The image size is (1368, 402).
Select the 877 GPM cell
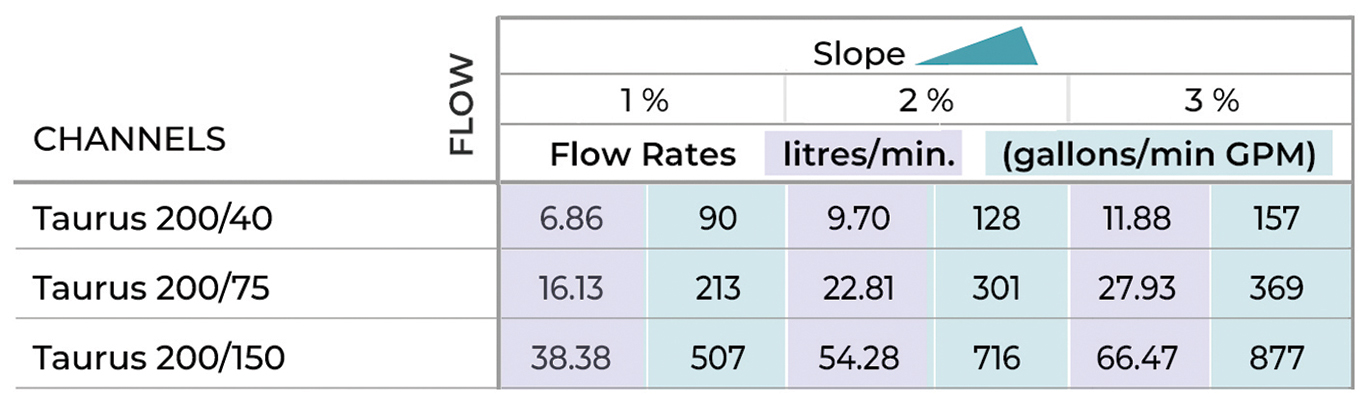pos(1276,357)
